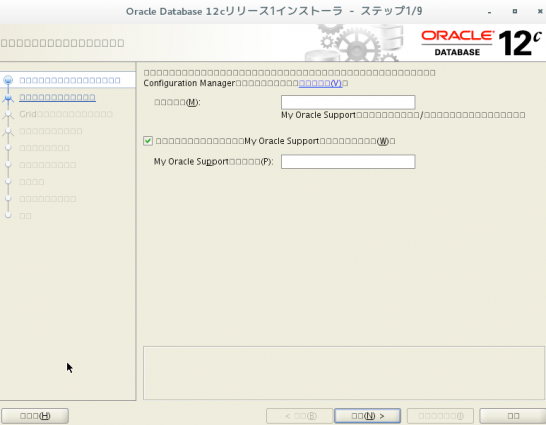Click the email field labeled (M)

[348, 102]
